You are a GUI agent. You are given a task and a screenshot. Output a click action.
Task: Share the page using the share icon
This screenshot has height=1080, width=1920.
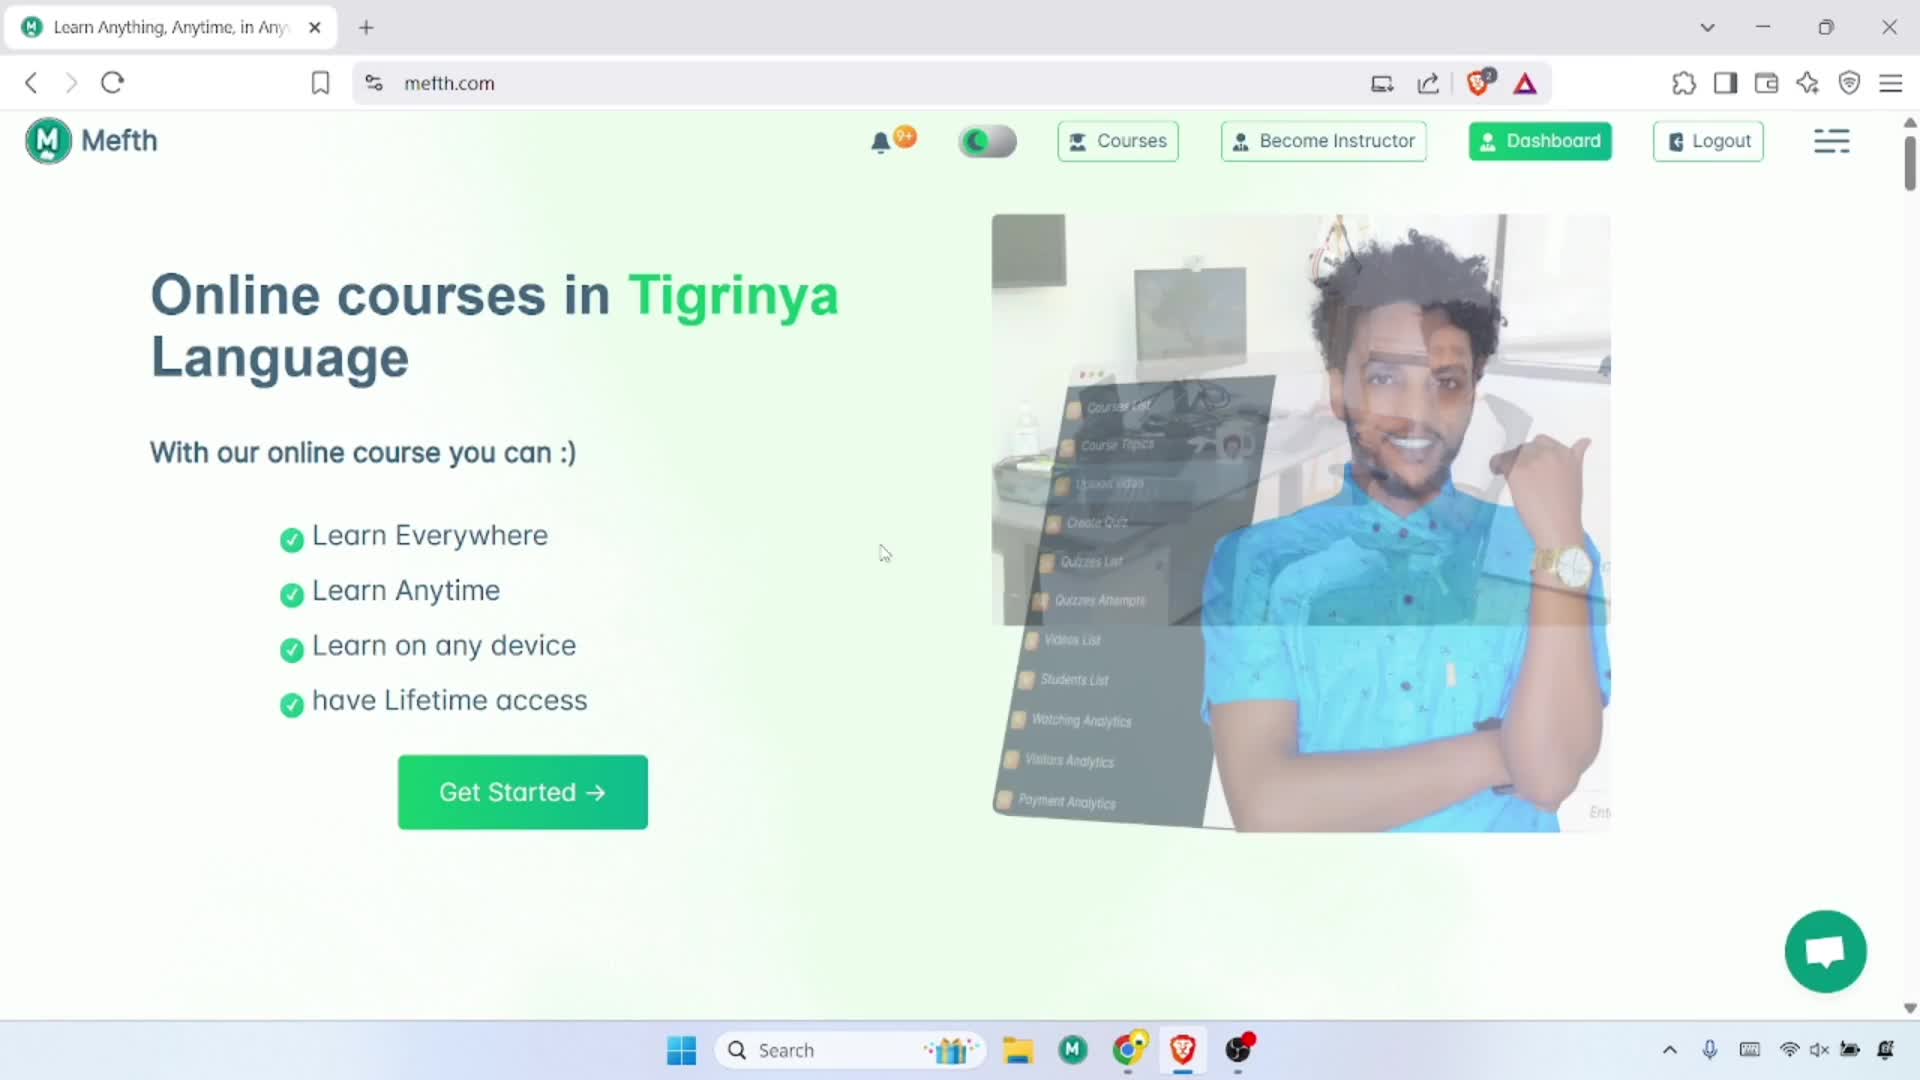[x=1427, y=83]
